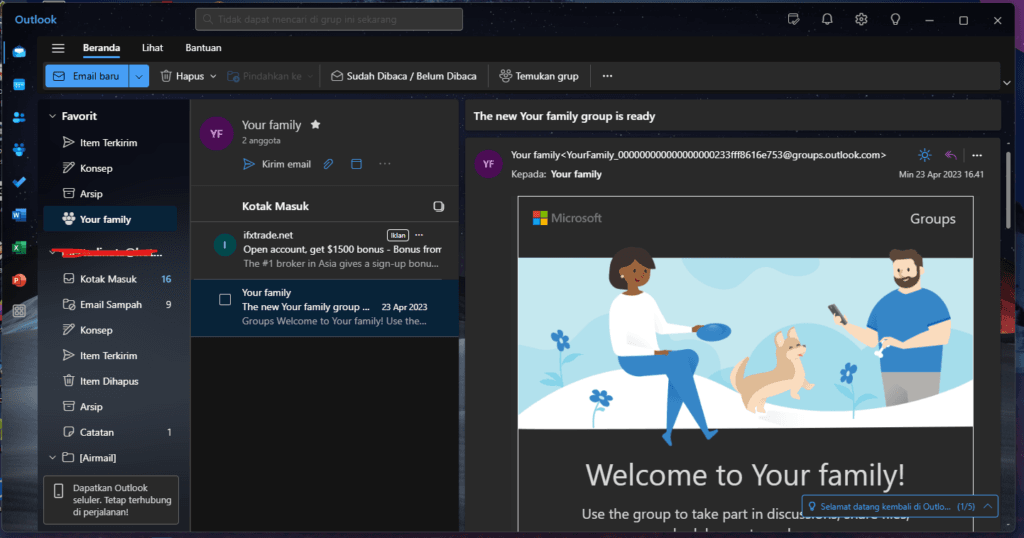Open the To Do checkmark app
Screen dimensions: 1024x538
click(x=19, y=182)
